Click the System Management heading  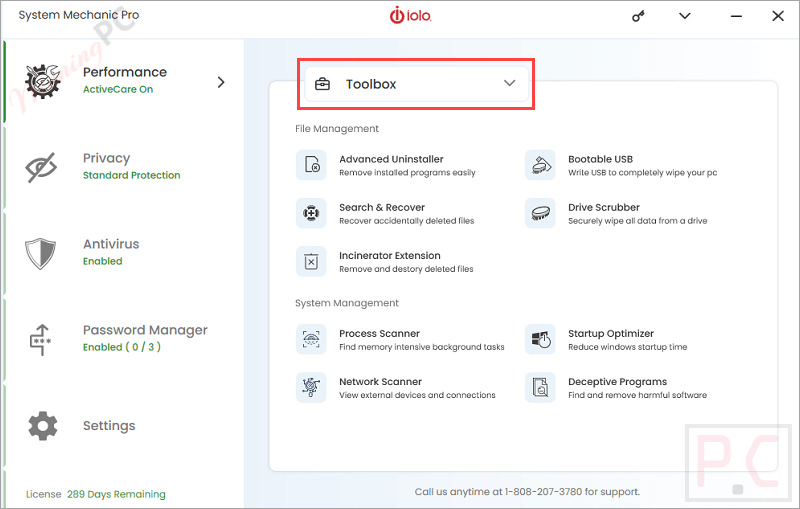click(x=347, y=303)
